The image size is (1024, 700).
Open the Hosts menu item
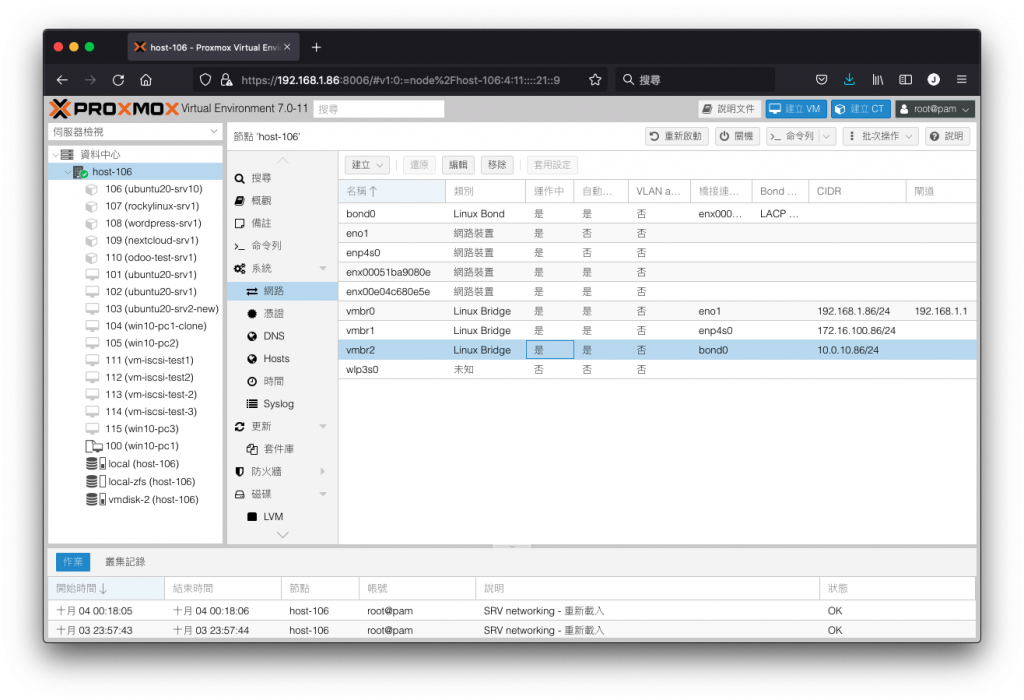(281, 358)
